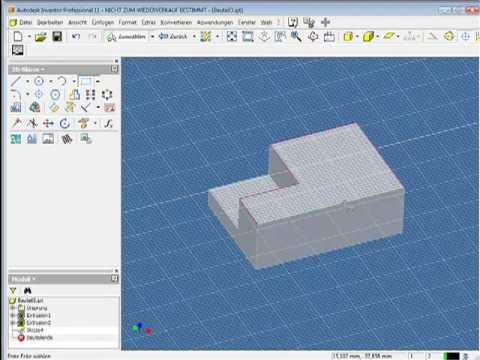Open the Zurück button dropdown arrow
The image size is (480, 360).
coord(194,36)
